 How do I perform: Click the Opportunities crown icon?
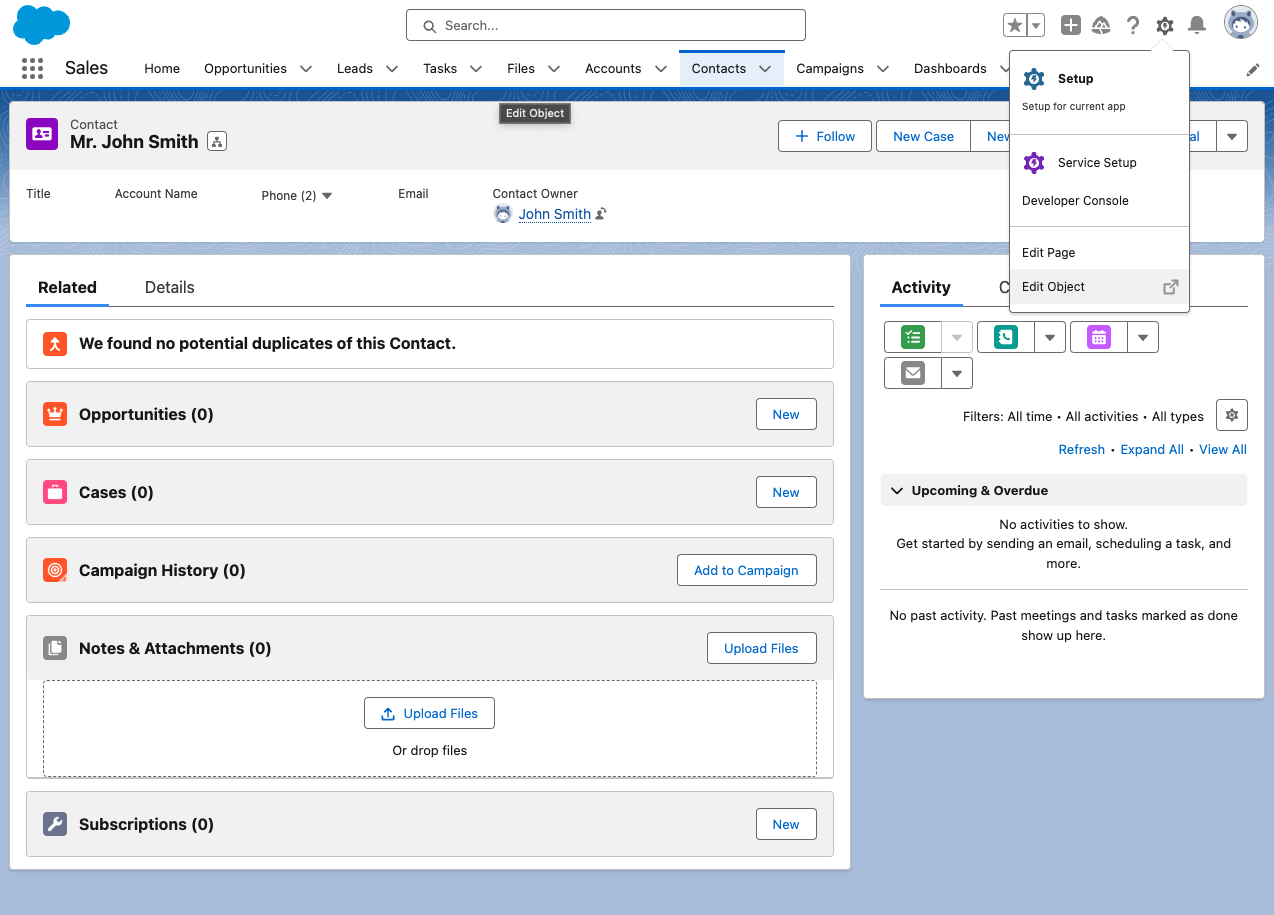click(54, 414)
